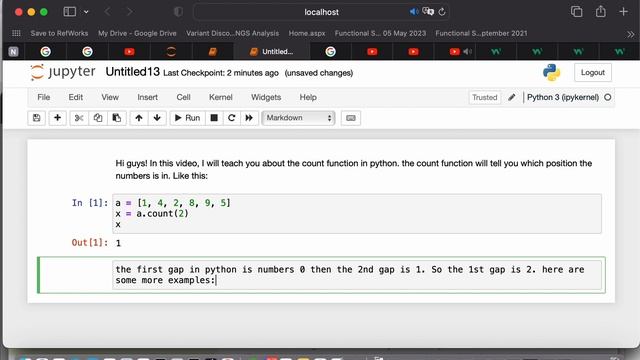Paste cells below icon
Image resolution: width=640 pixels, height=360 pixels.
pyautogui.click(x=117, y=118)
